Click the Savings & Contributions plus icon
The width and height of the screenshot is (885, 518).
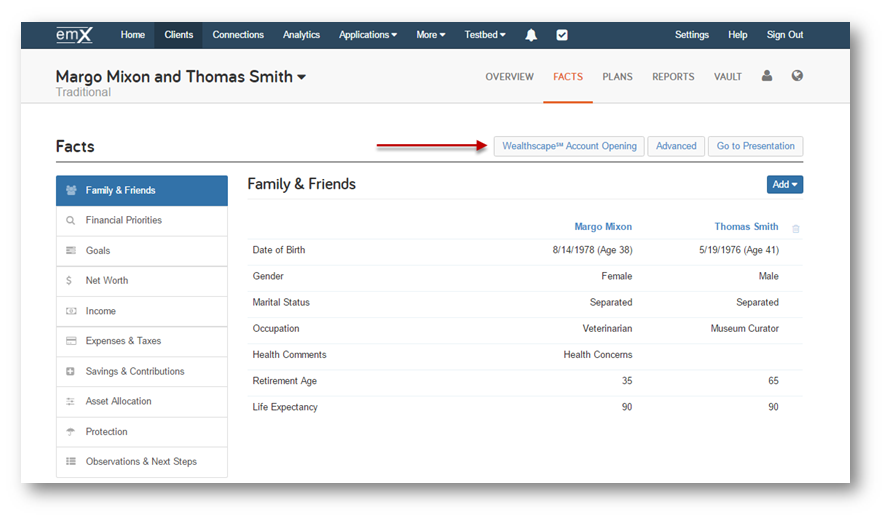click(71, 371)
